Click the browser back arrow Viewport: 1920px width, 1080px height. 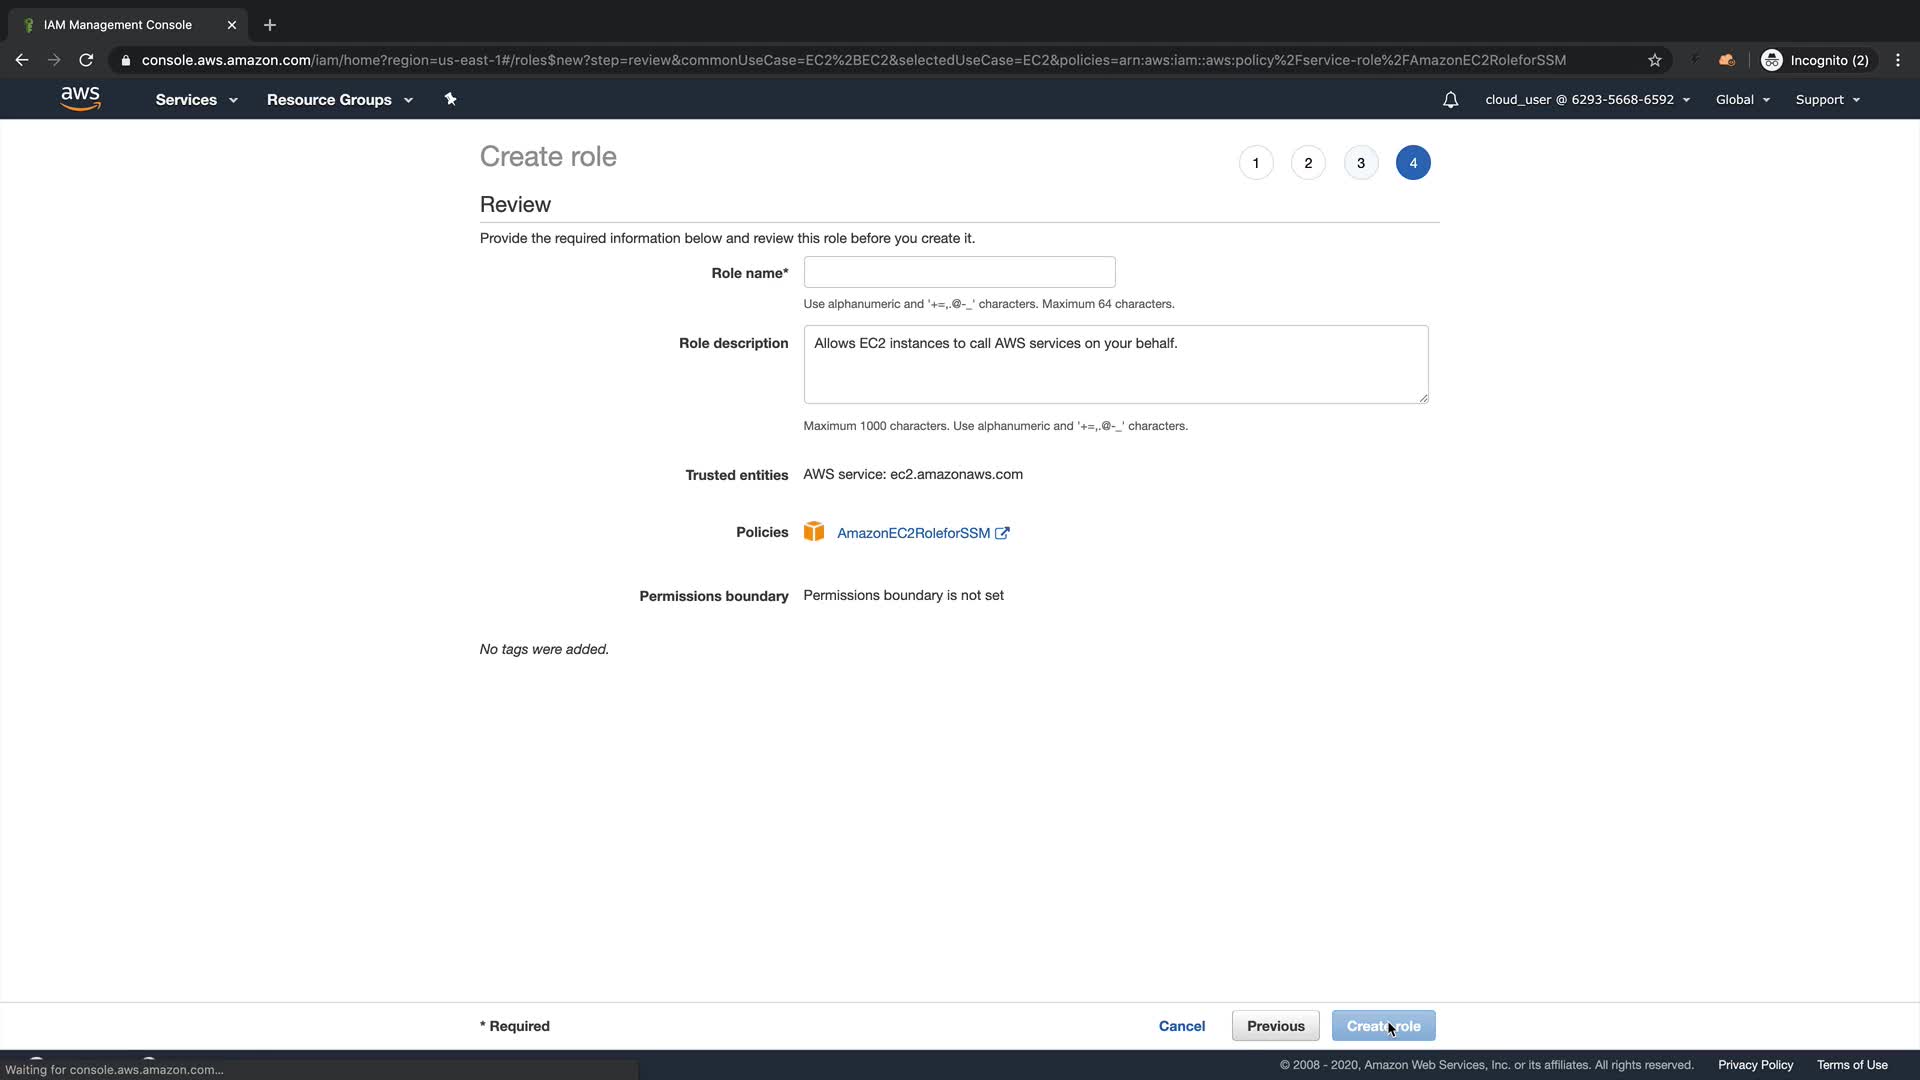tap(22, 60)
